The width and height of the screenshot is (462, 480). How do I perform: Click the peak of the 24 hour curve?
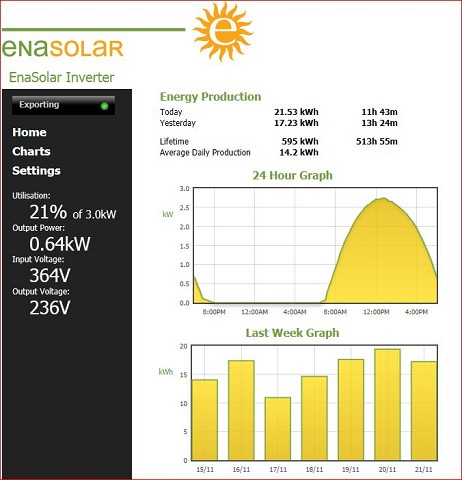tap(384, 198)
